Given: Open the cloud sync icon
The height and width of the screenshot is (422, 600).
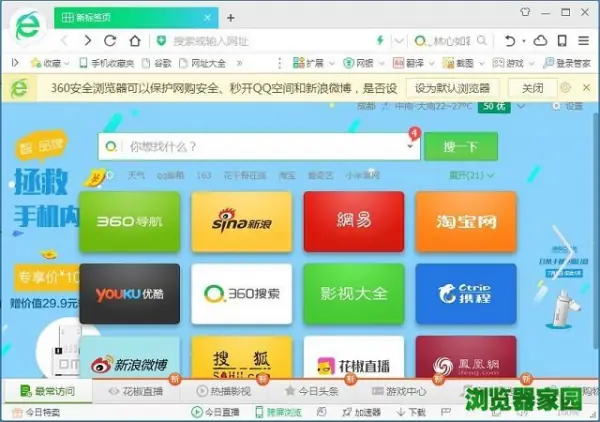Looking at the screenshot, I should point(540,40).
